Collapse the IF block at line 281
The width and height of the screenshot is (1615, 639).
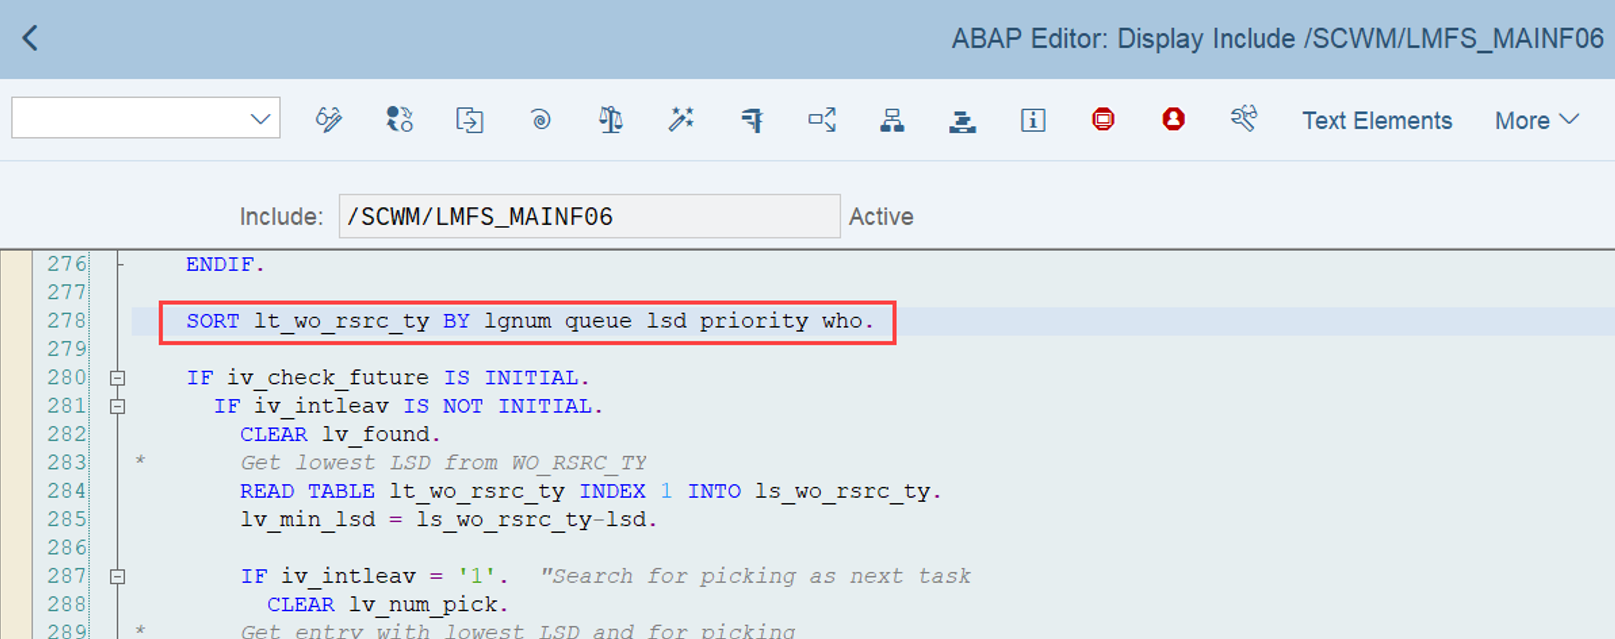[117, 406]
